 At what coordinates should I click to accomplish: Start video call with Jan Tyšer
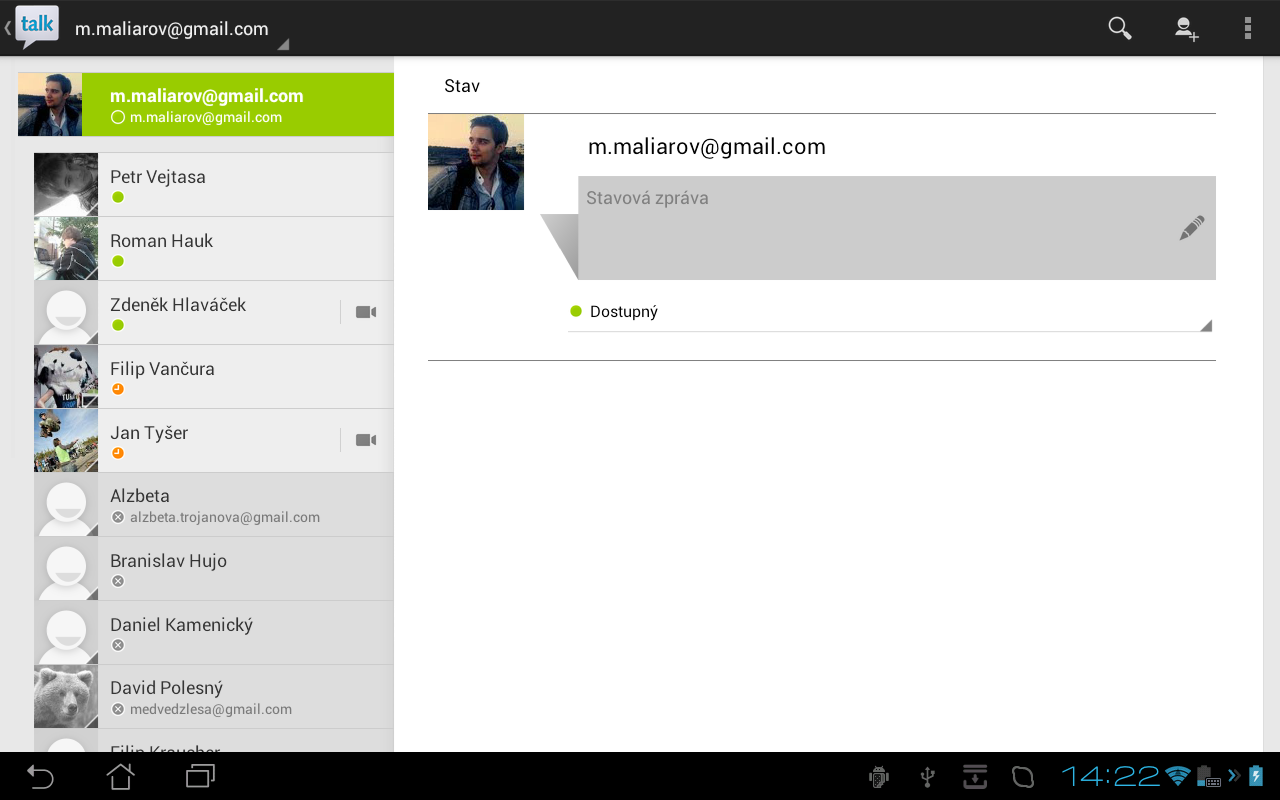[x=366, y=440]
